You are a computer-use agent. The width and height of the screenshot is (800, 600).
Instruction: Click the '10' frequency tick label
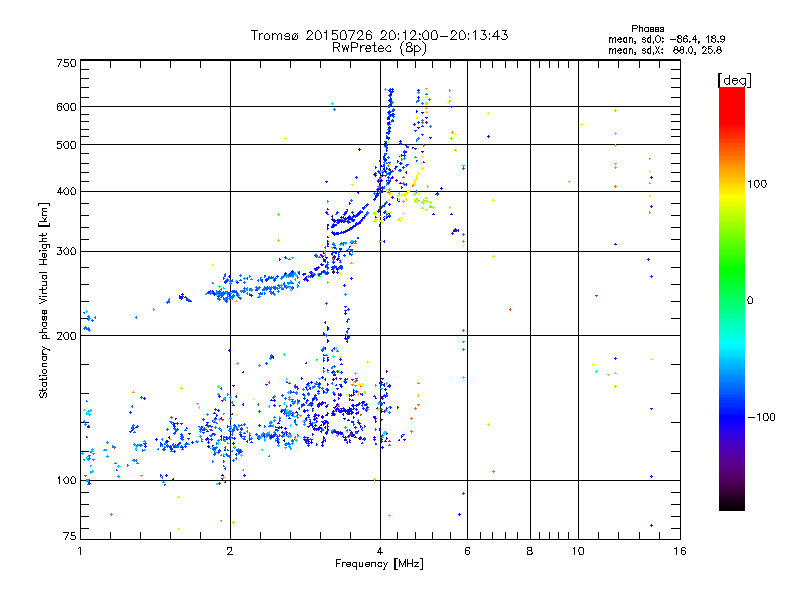coord(578,551)
